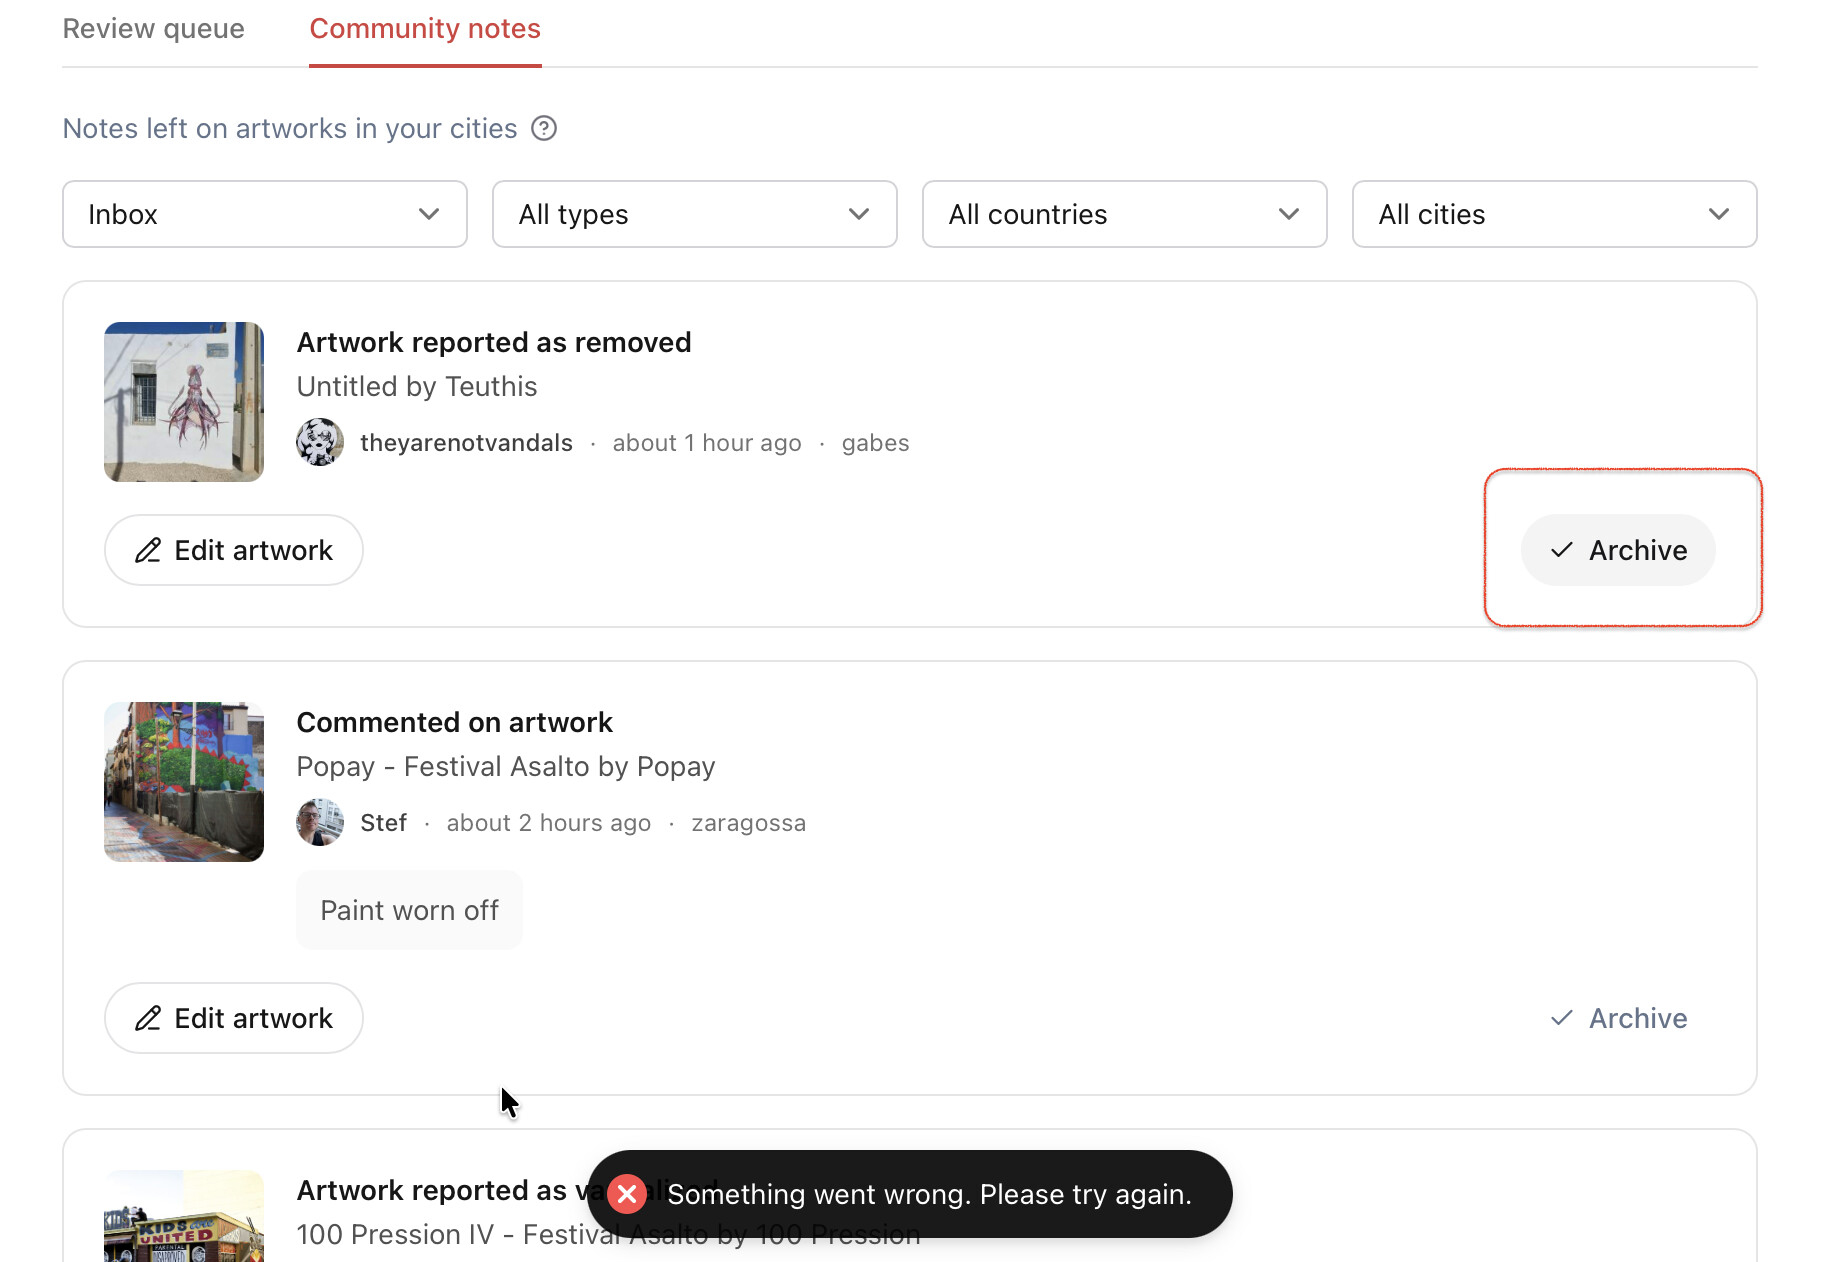Viewport: 1834px width, 1262px height.
Task: Edit artwork for Popay Festival Asalto
Action: 234,1018
